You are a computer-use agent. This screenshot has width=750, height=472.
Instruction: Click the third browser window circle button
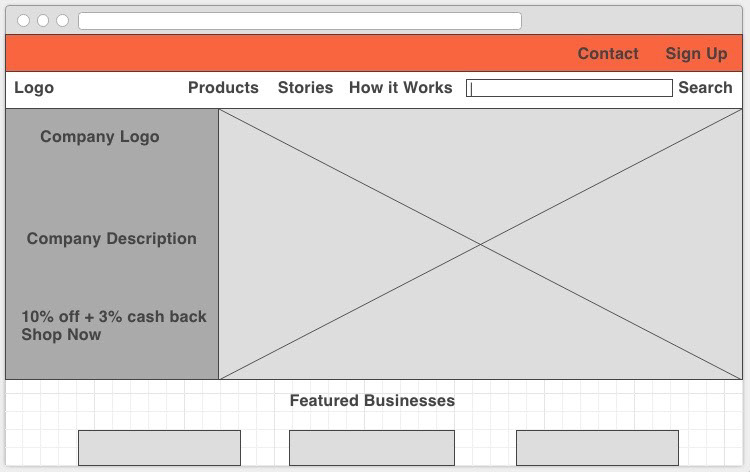point(63,21)
